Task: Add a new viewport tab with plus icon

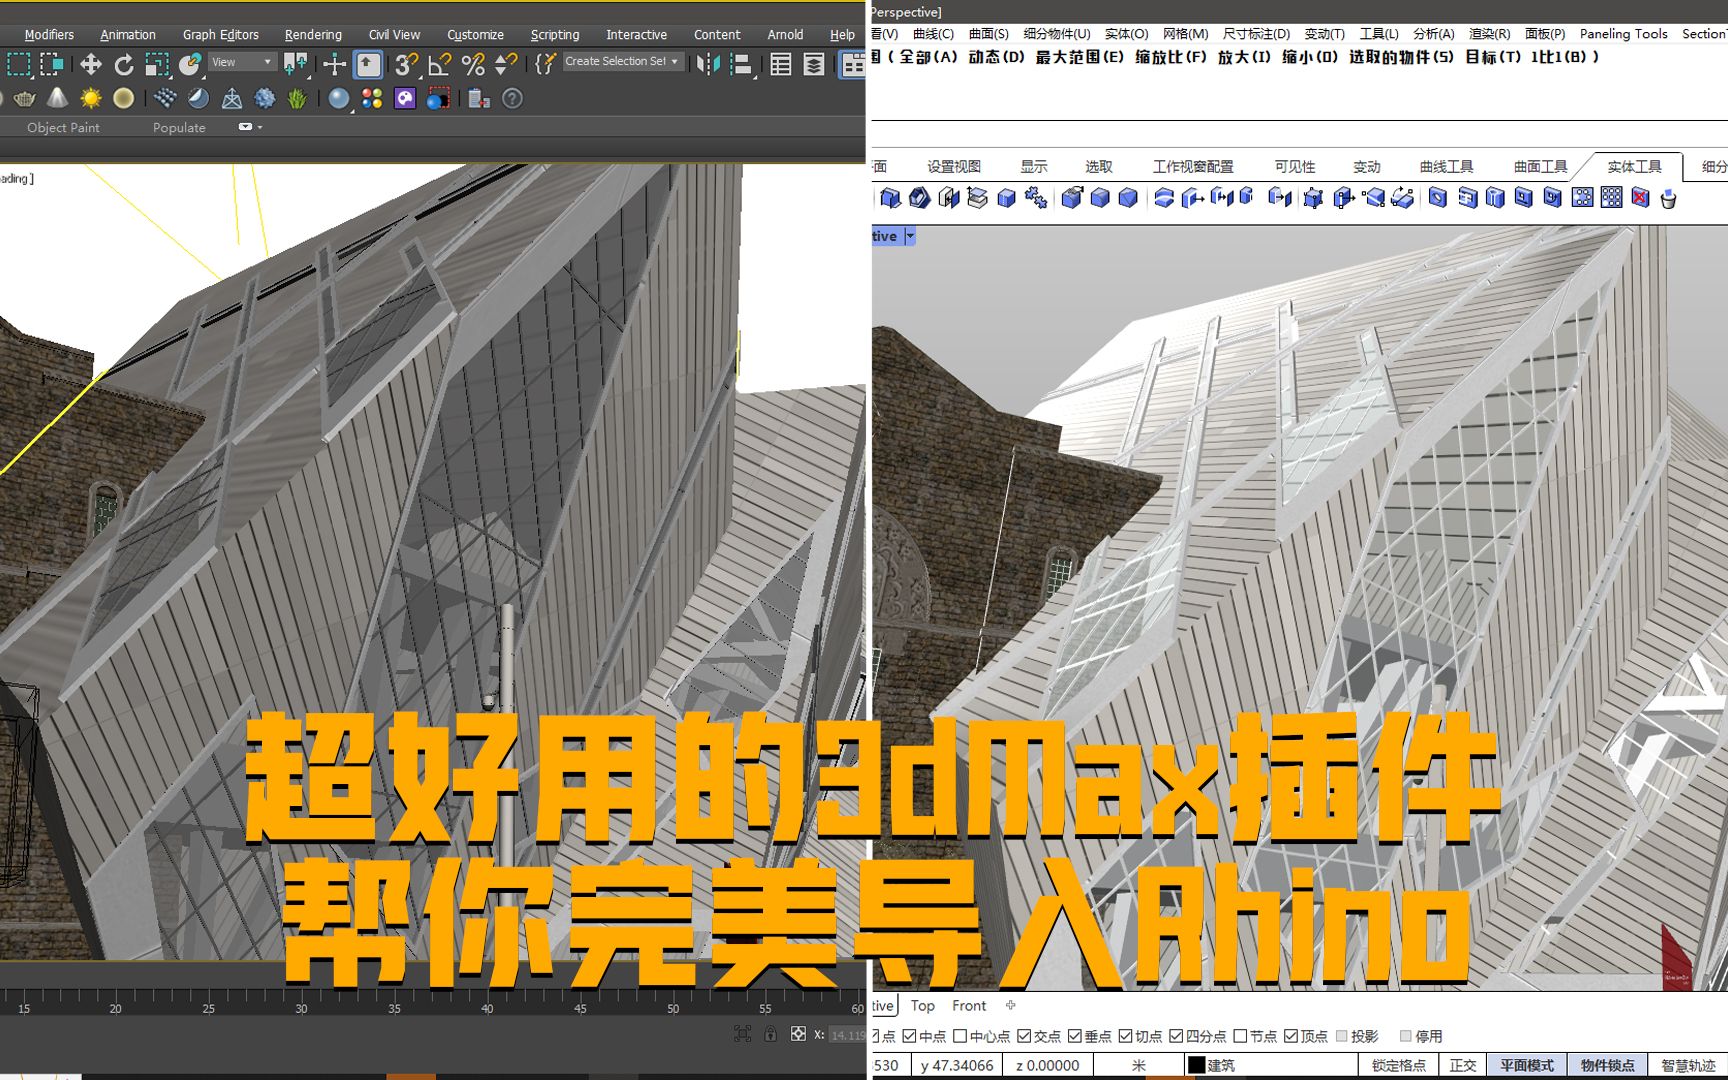Action: point(1010,1006)
